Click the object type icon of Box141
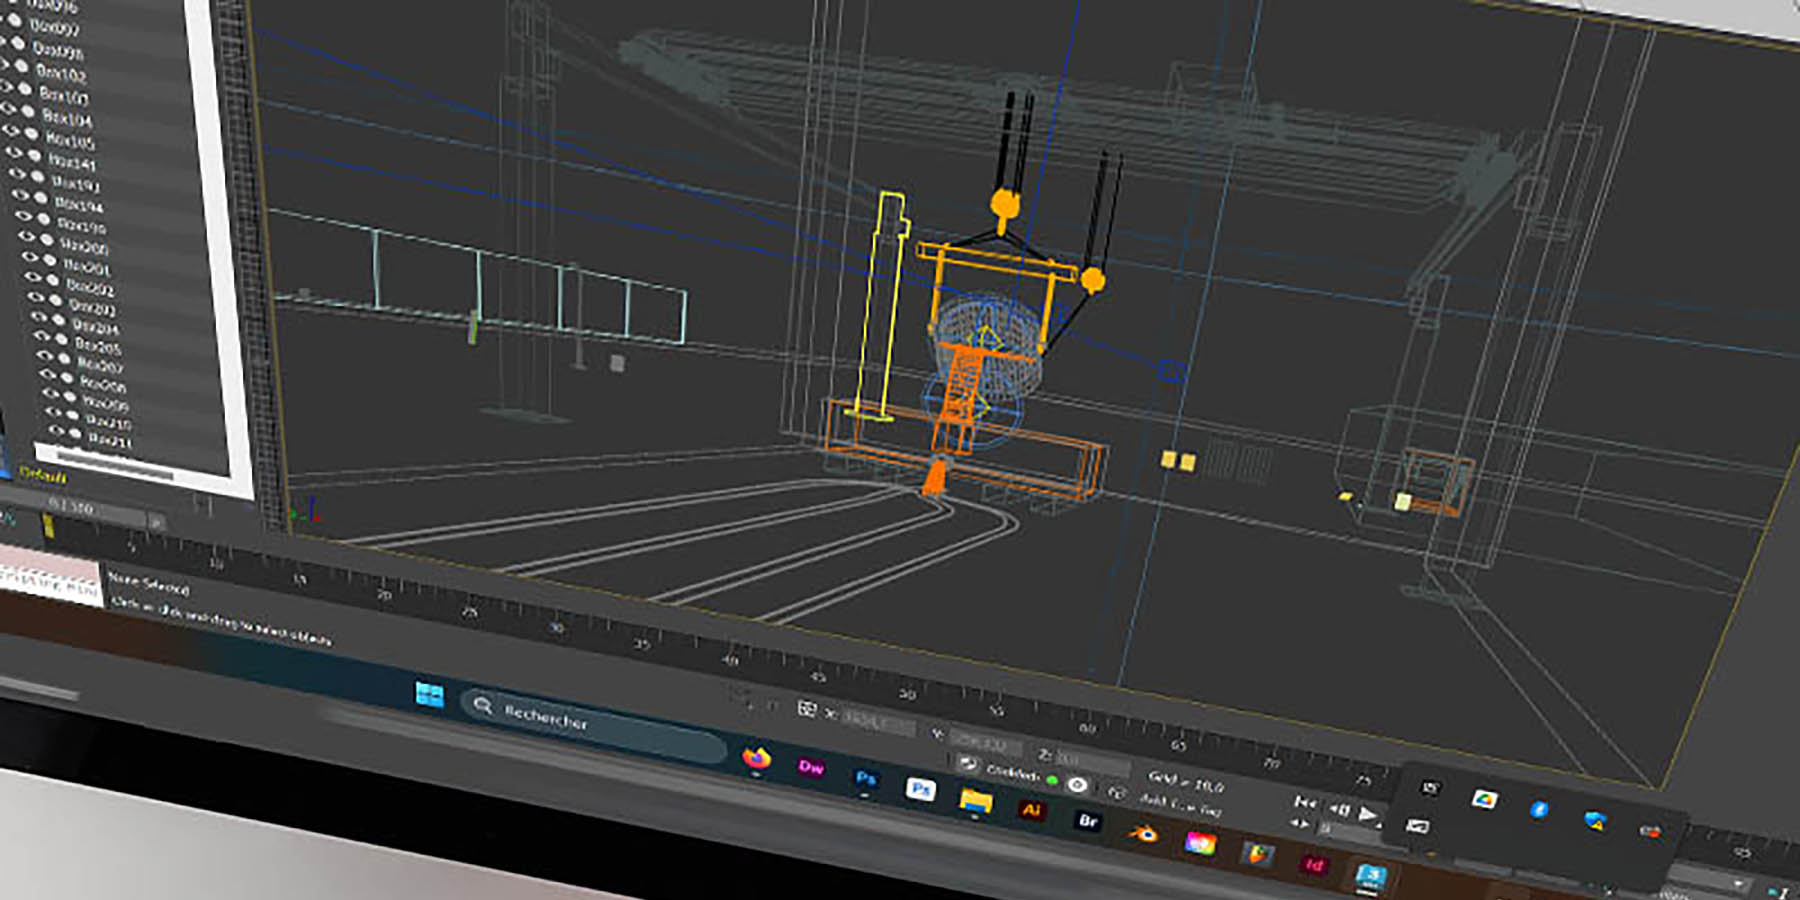Screen dimensions: 1800x900 (x=35, y=157)
